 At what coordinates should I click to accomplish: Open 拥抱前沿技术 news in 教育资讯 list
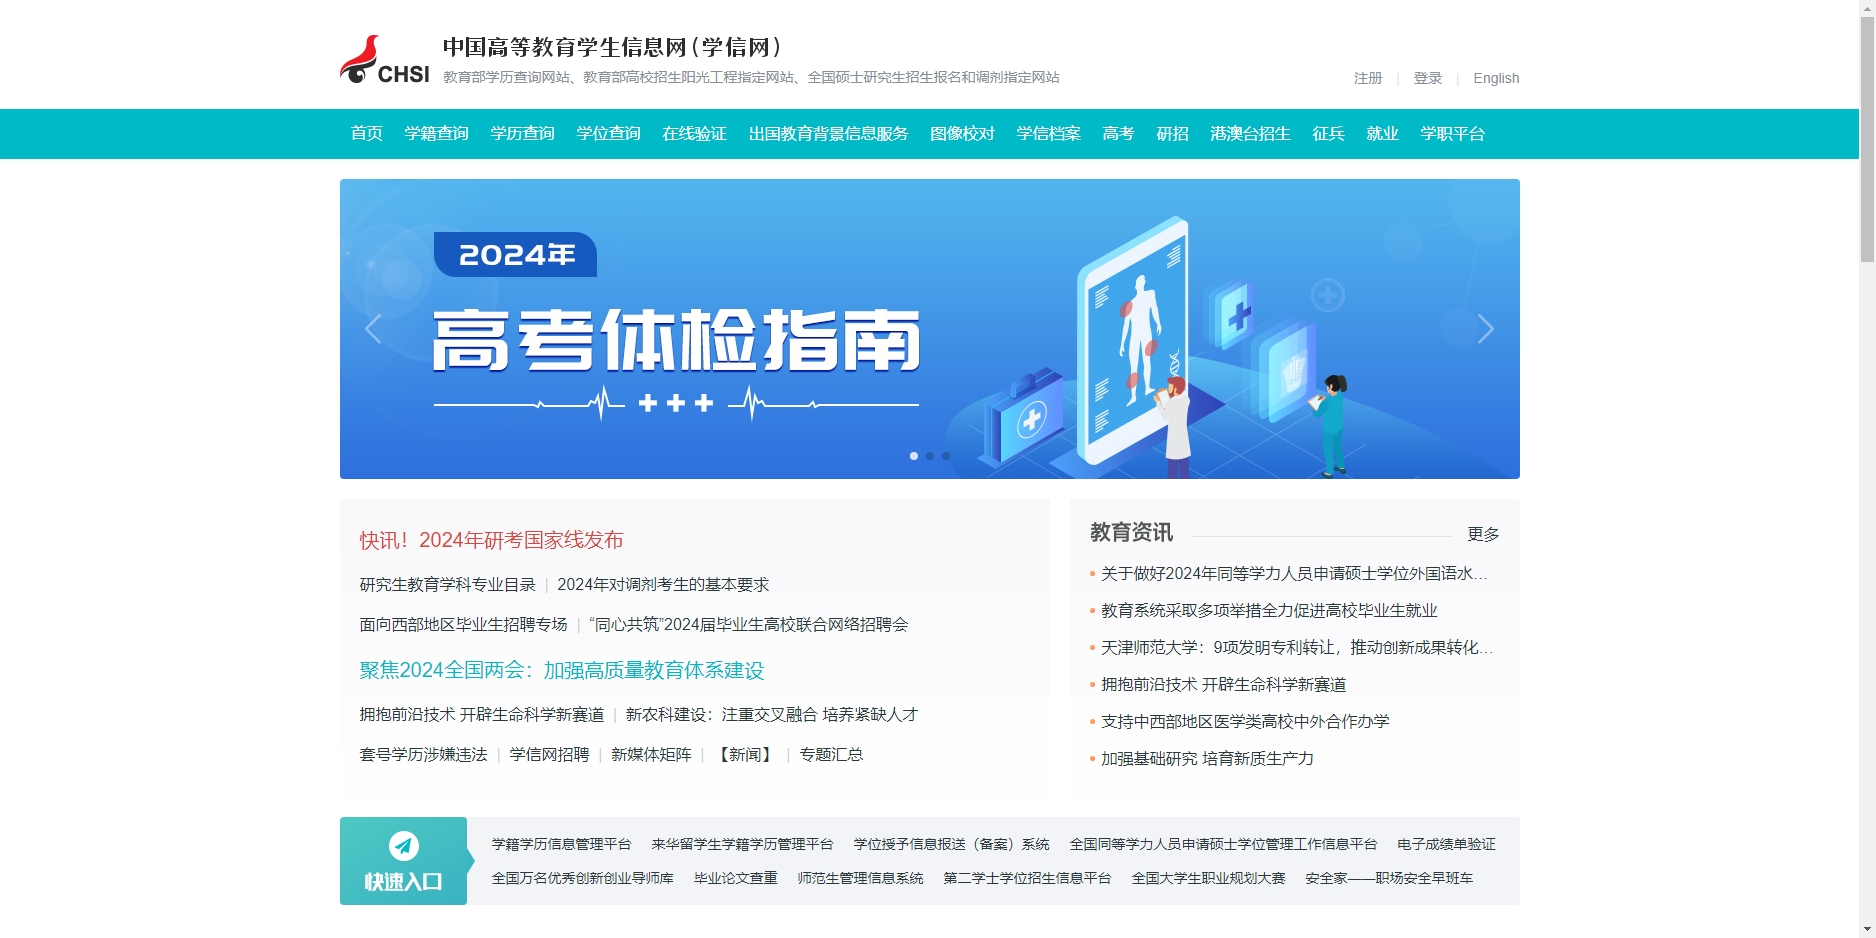click(x=1223, y=684)
